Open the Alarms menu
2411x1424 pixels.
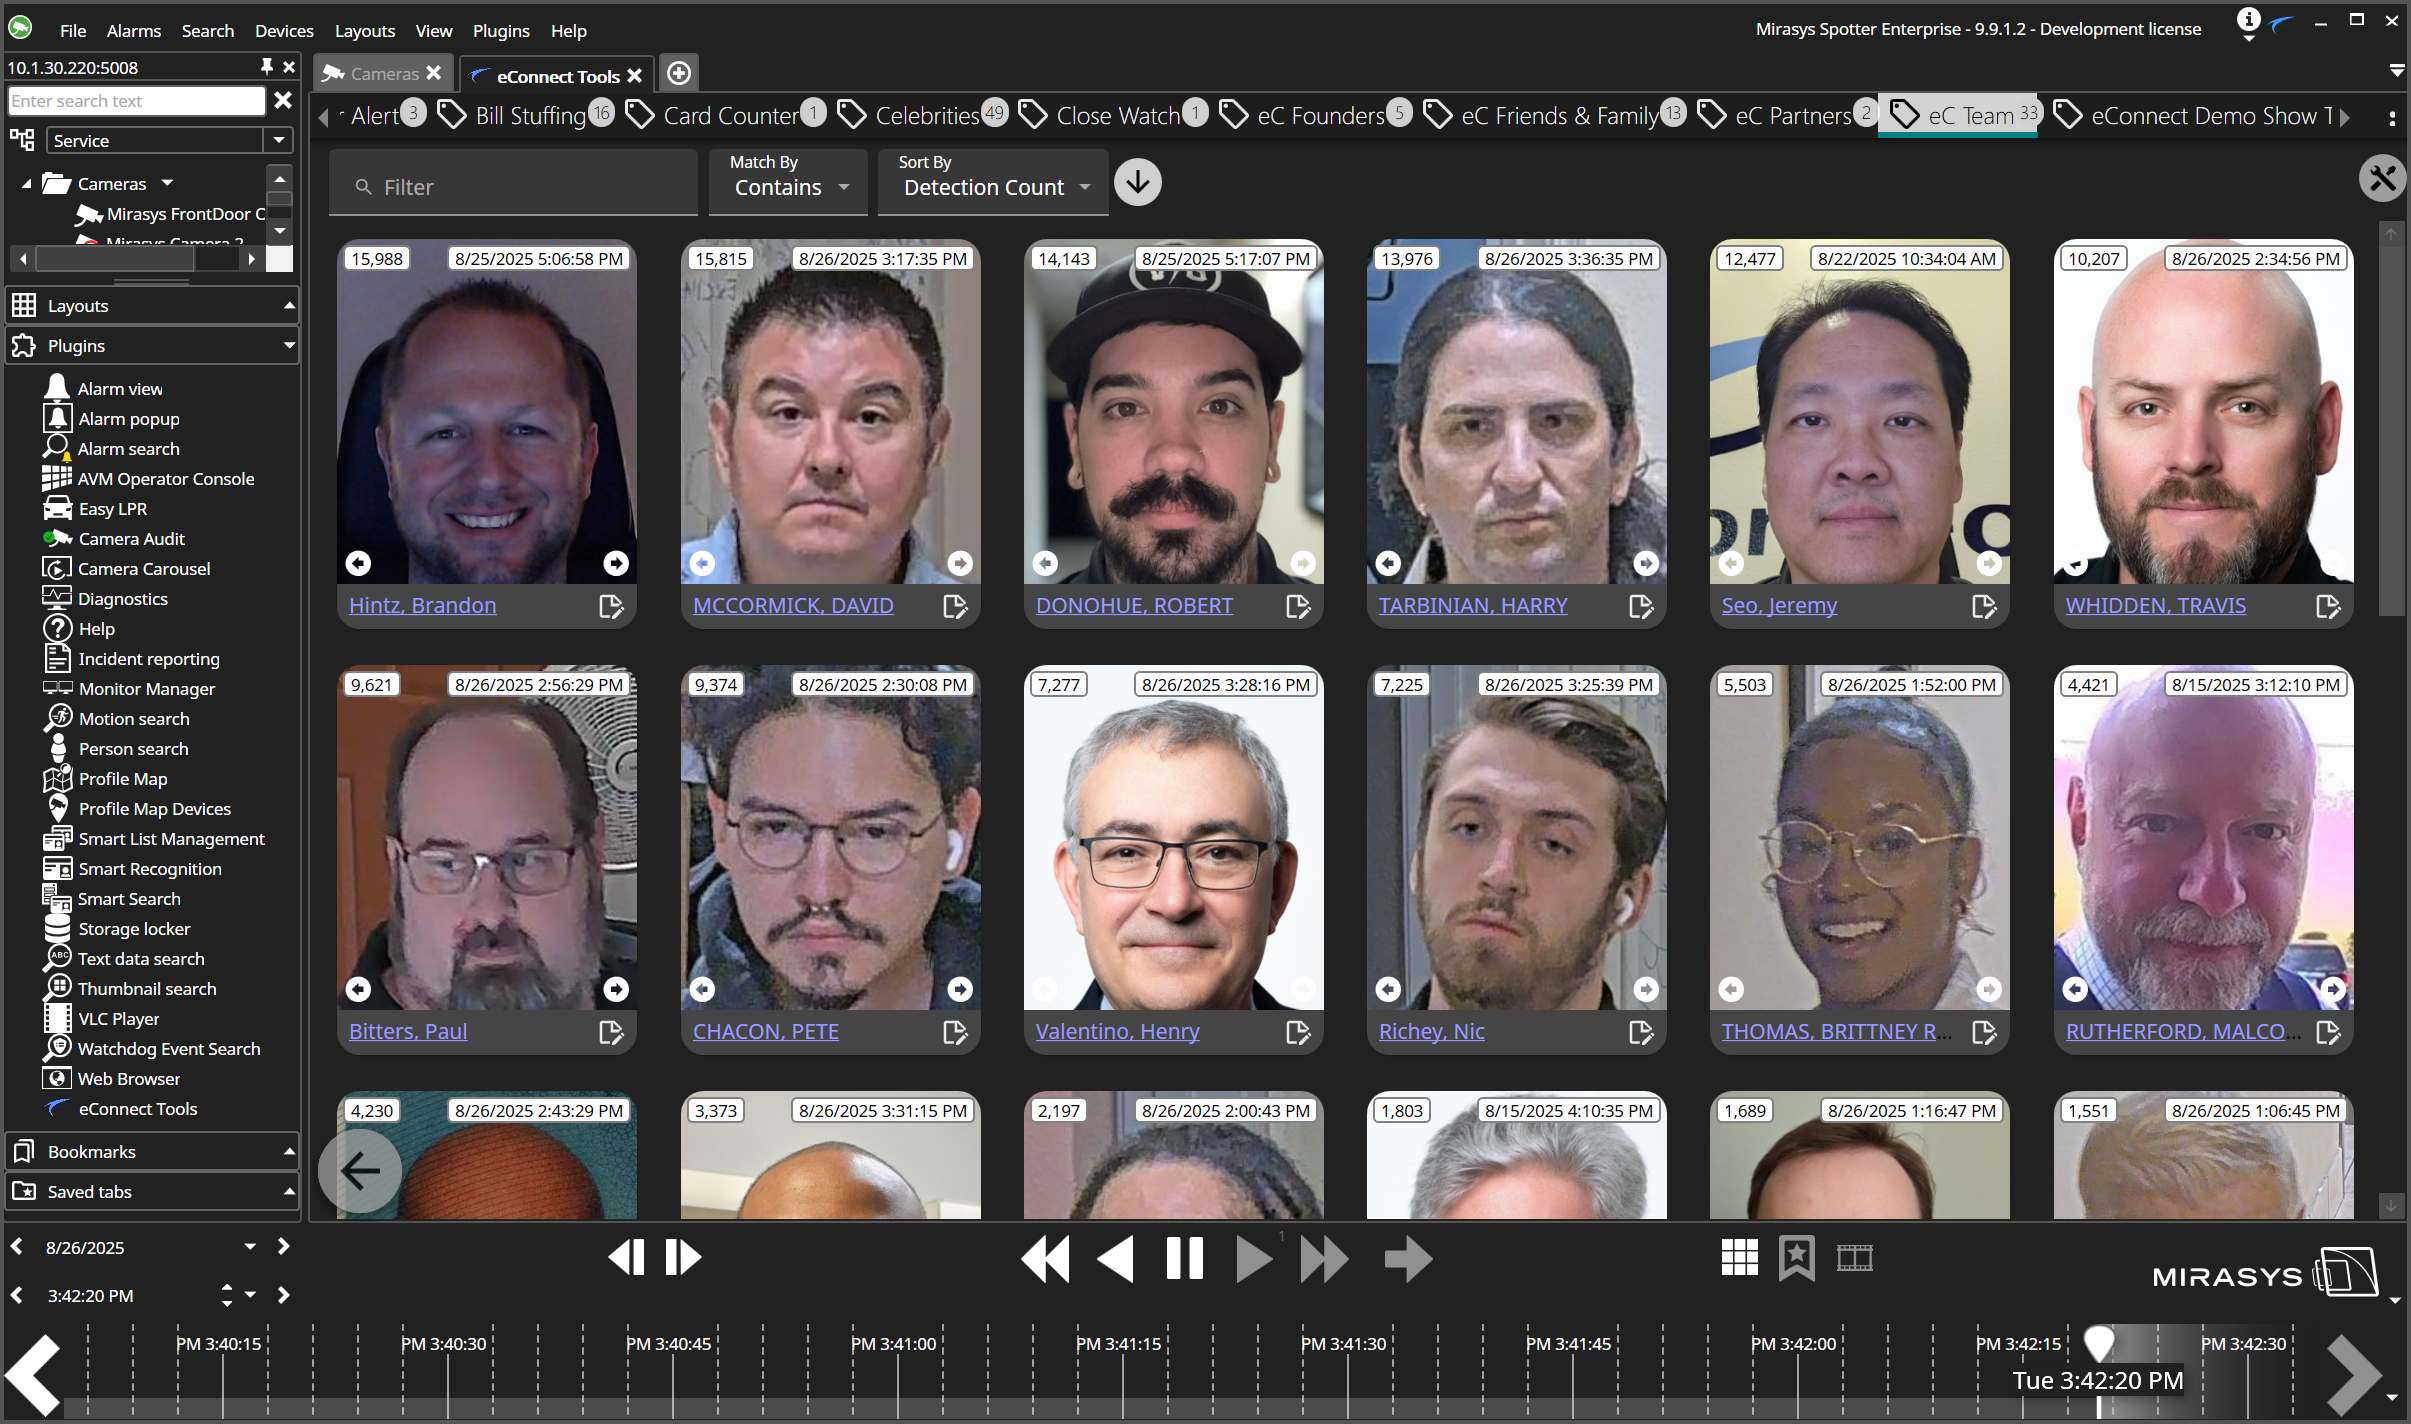click(133, 31)
